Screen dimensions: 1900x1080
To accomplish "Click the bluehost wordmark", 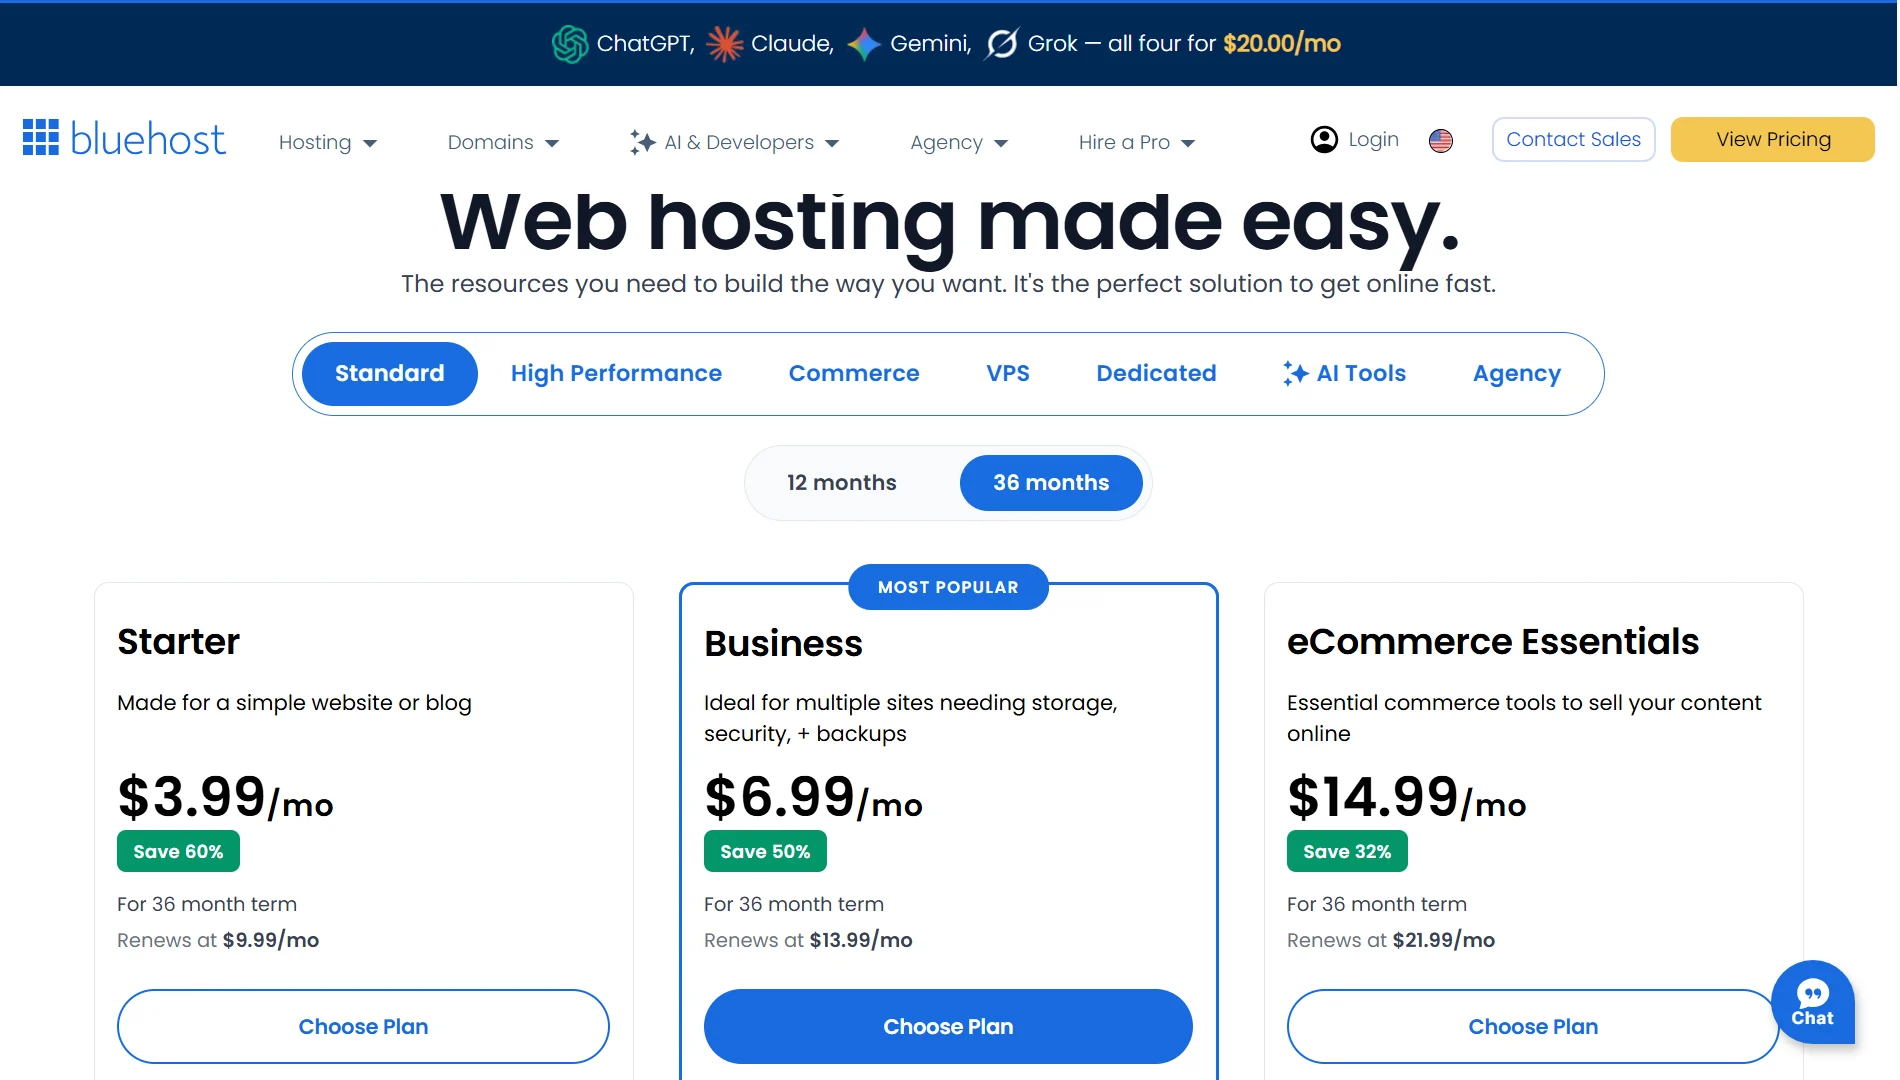I will point(148,139).
